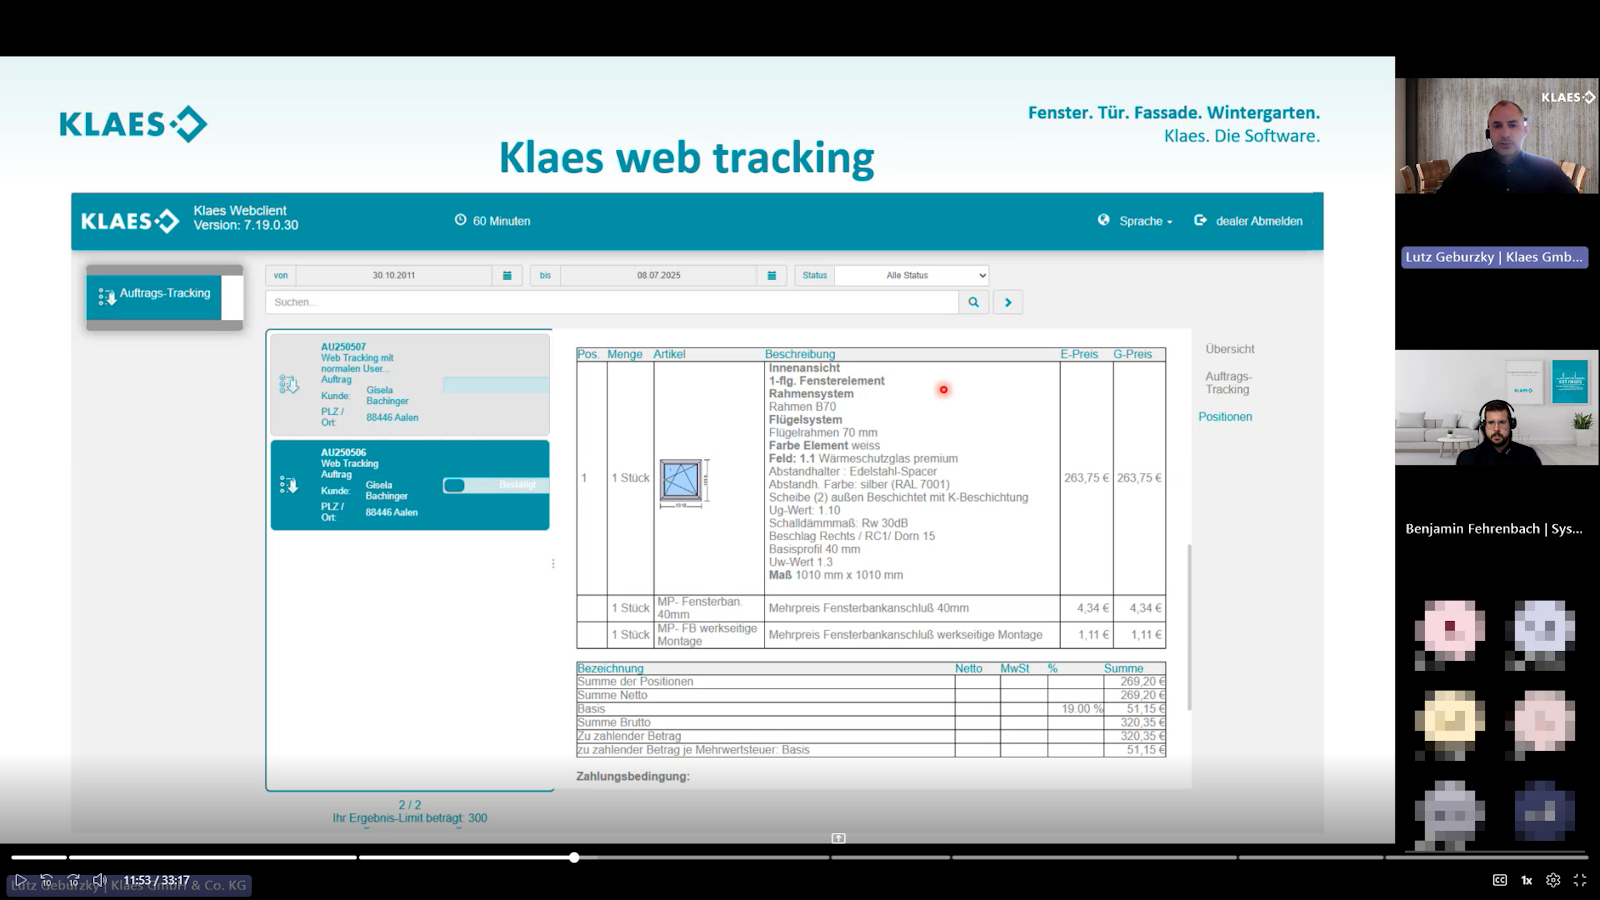Open video settings gear
Image resolution: width=1600 pixels, height=900 pixels.
coord(1553,880)
